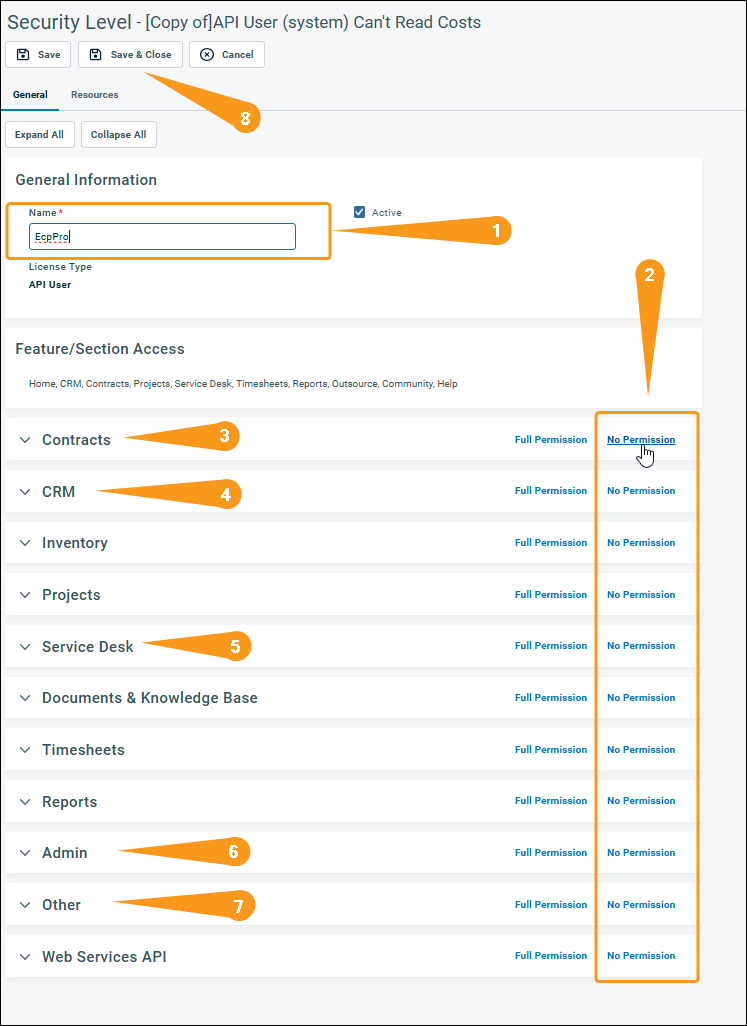Click Collapse All sections button
This screenshot has width=747, height=1026.
click(x=118, y=135)
